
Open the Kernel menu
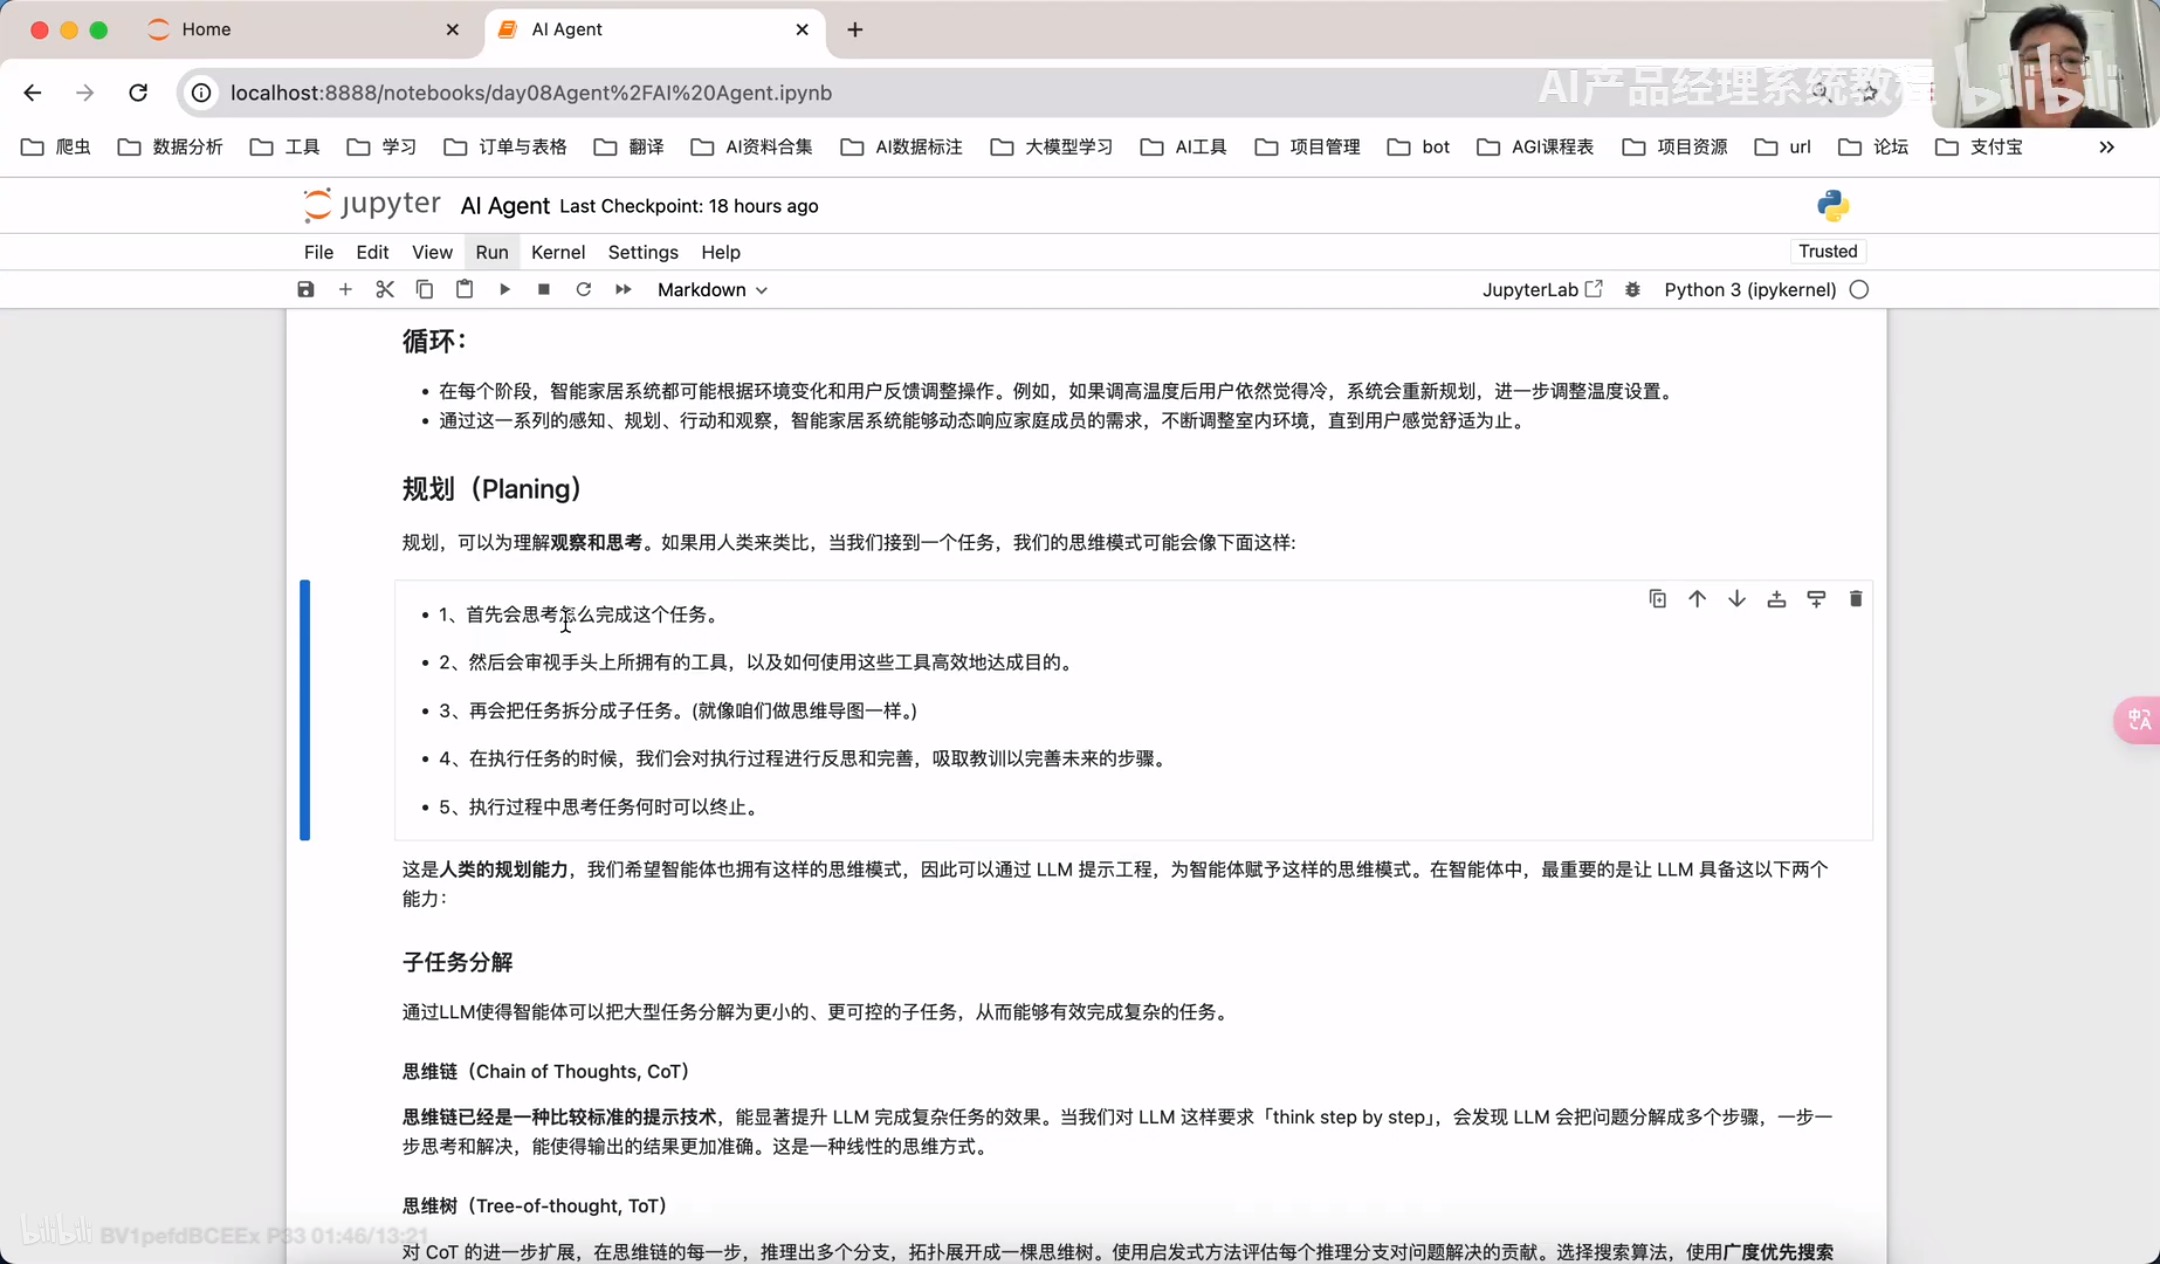(x=558, y=252)
